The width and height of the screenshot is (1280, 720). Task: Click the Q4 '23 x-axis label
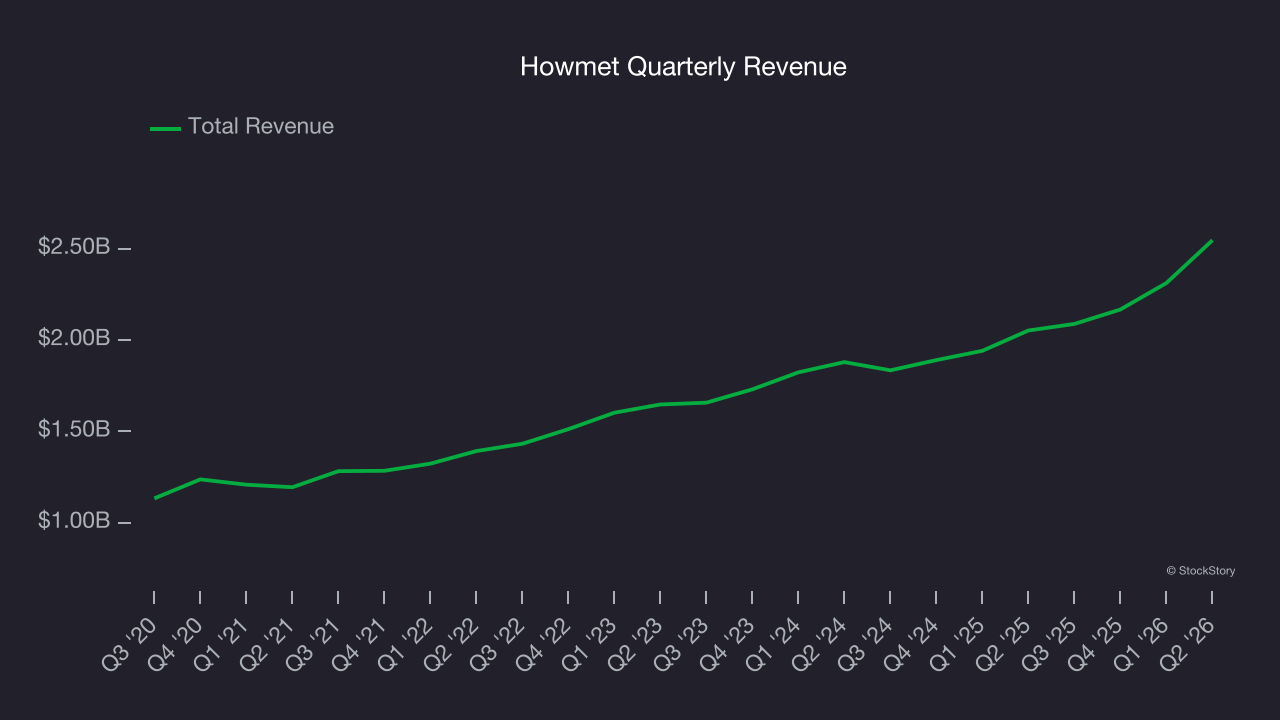pos(728,644)
